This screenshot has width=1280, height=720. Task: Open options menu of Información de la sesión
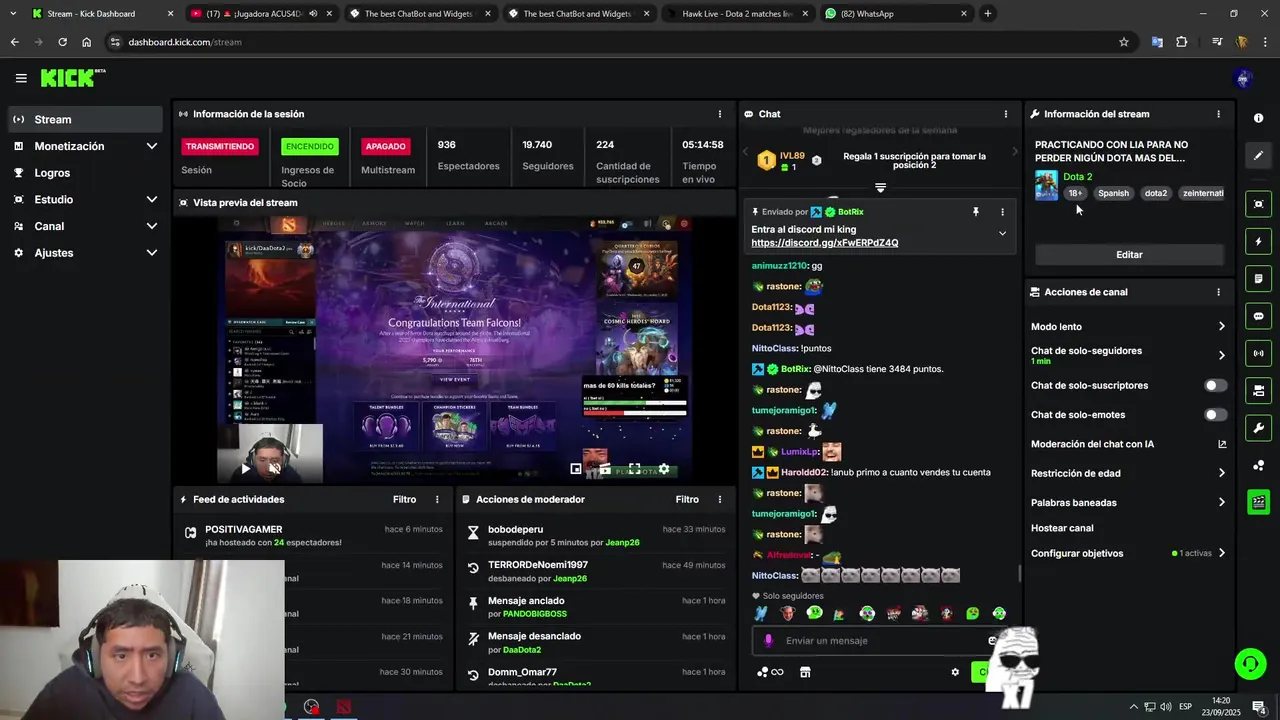(719, 114)
